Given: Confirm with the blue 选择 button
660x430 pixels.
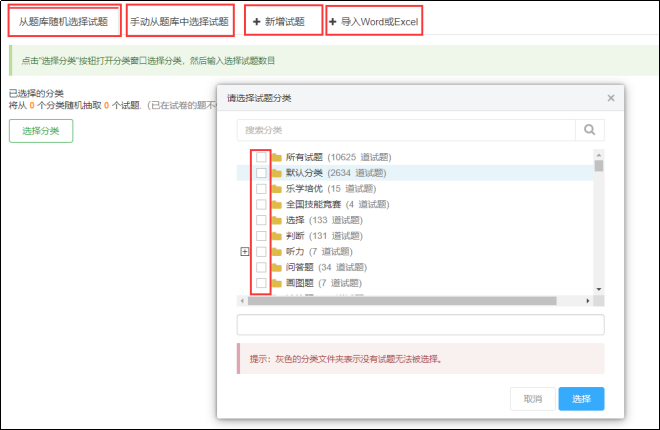Looking at the screenshot, I should tap(581, 399).
